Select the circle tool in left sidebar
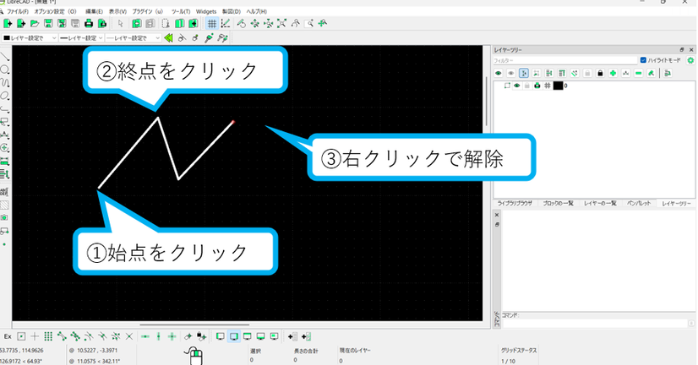 (x=4, y=69)
